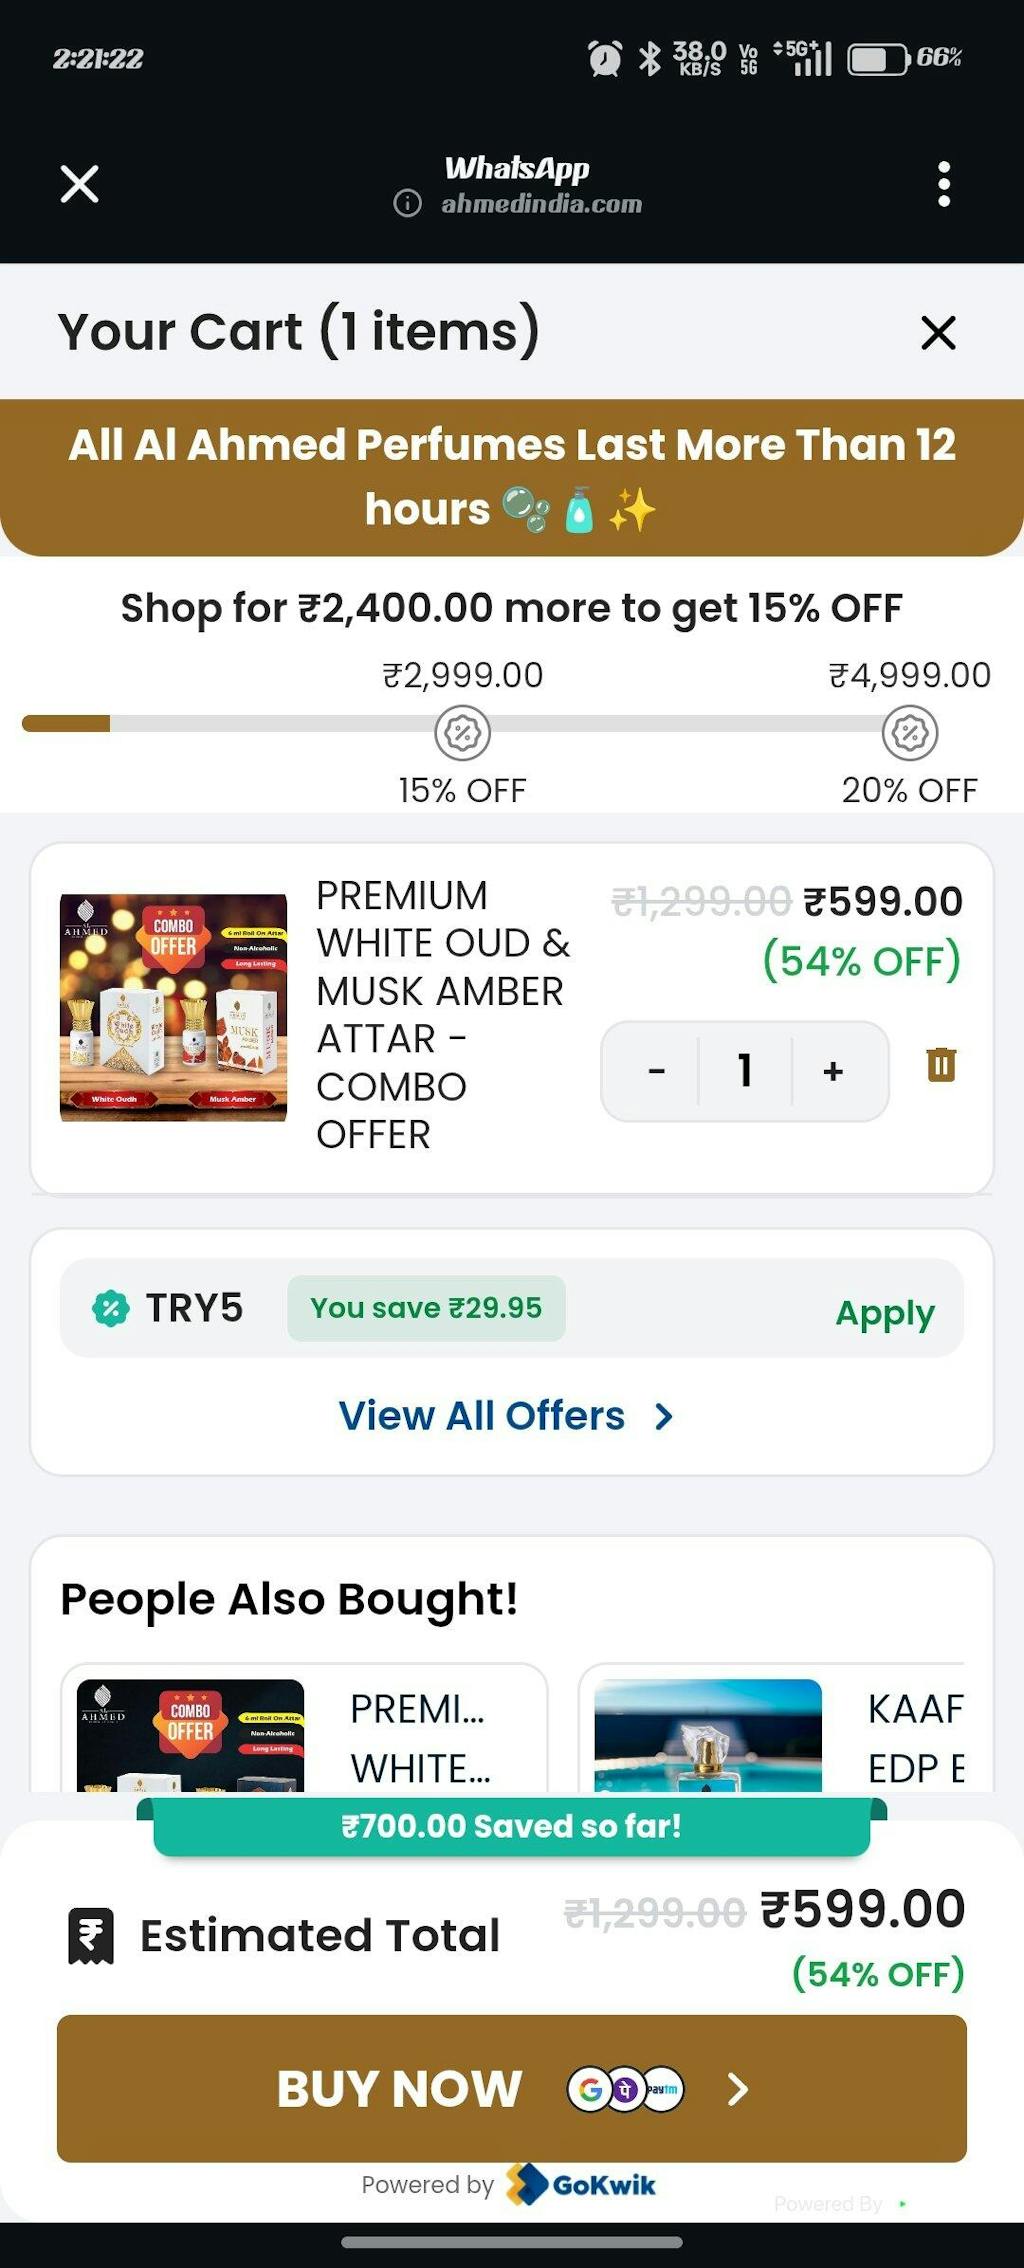Tap the payment apps icons on Buy Now
This screenshot has width=1024, height=2268.
pos(626,2089)
